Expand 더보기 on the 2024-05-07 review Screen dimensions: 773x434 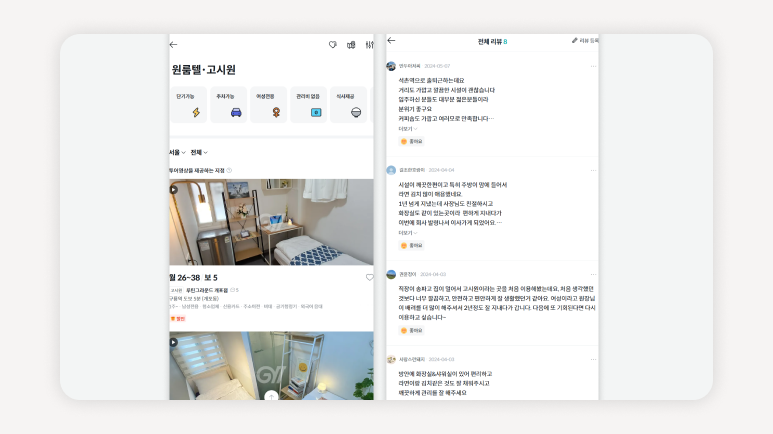(408, 129)
